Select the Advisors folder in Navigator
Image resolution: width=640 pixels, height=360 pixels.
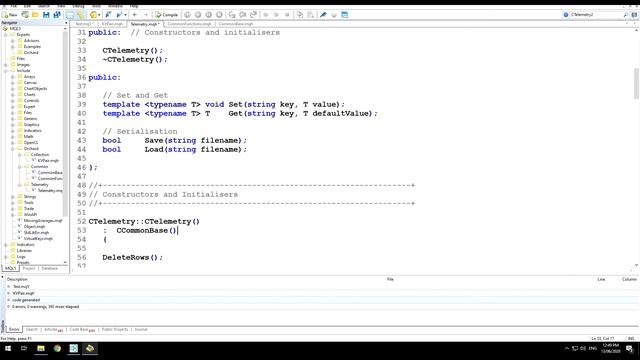[x=31, y=41]
